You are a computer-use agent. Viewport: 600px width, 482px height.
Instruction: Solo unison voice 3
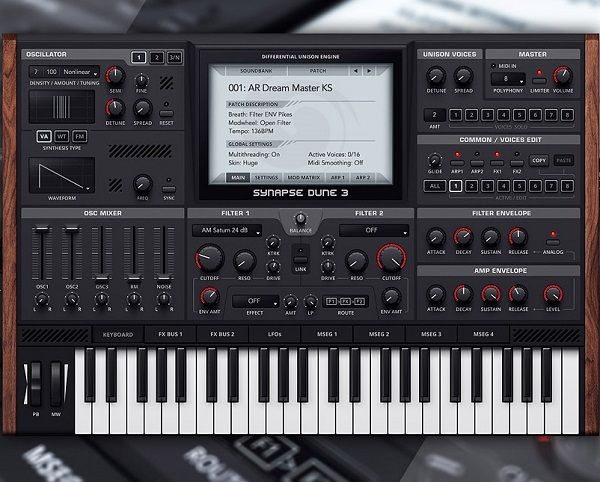click(x=488, y=115)
